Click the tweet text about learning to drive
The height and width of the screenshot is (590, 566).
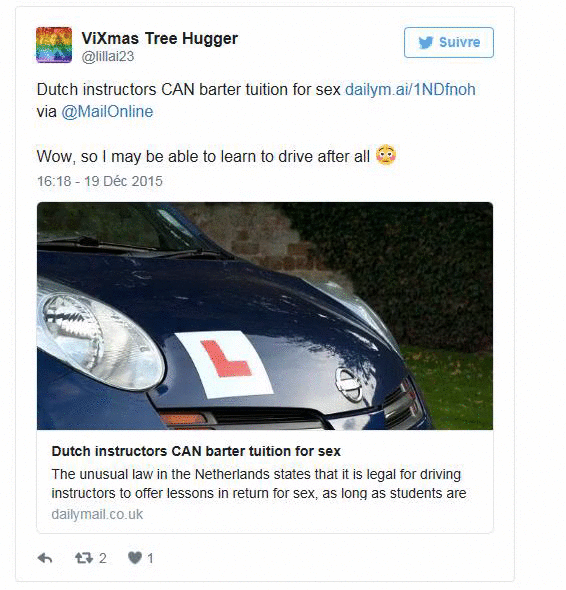[203, 157]
